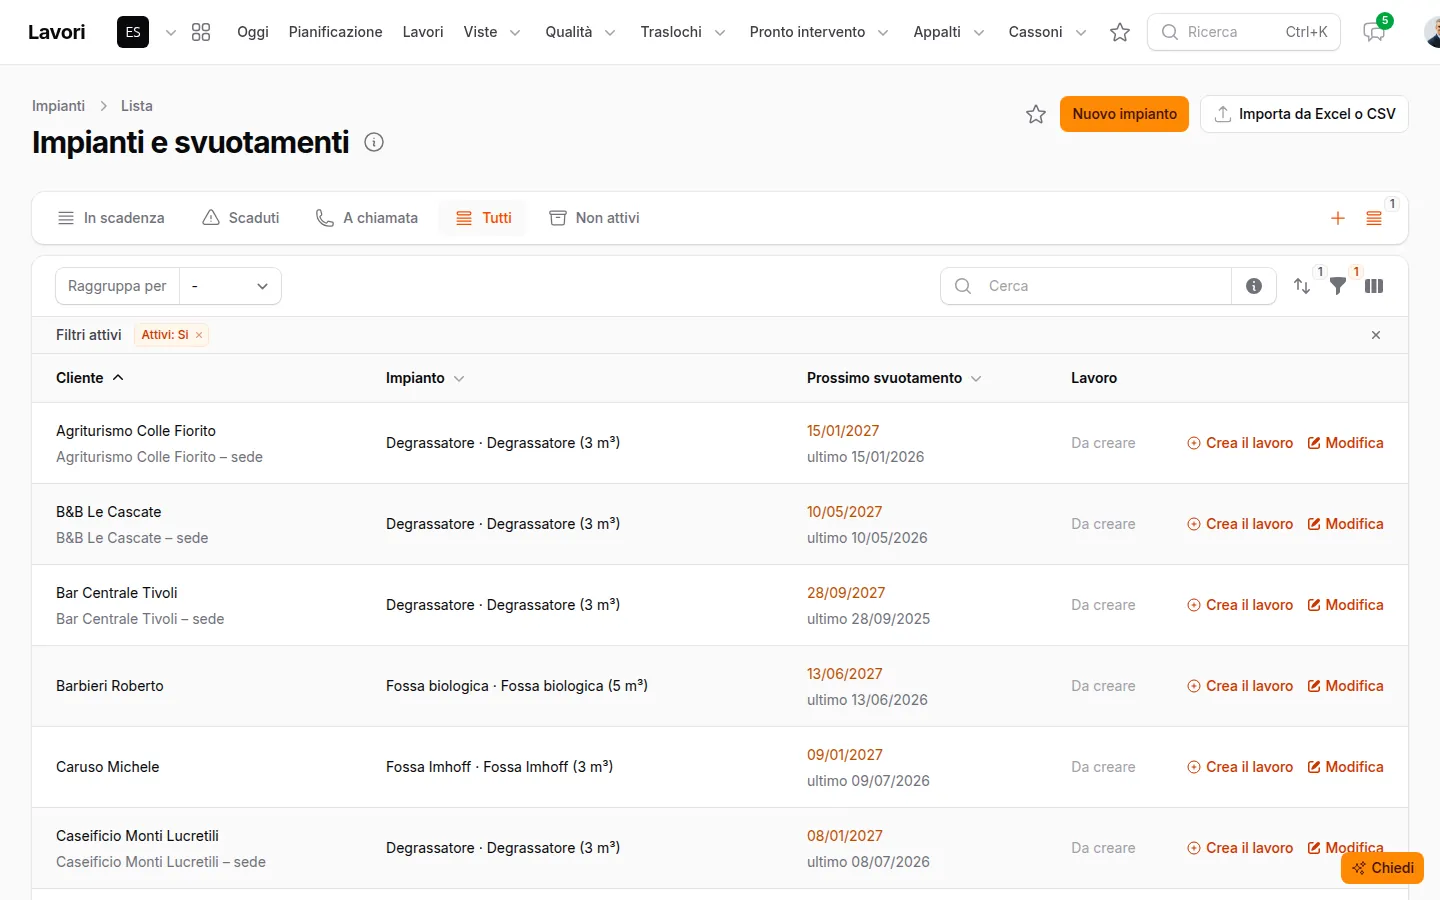The width and height of the screenshot is (1440, 900).
Task: Focus the Cerca table search field
Action: [x=1086, y=286]
